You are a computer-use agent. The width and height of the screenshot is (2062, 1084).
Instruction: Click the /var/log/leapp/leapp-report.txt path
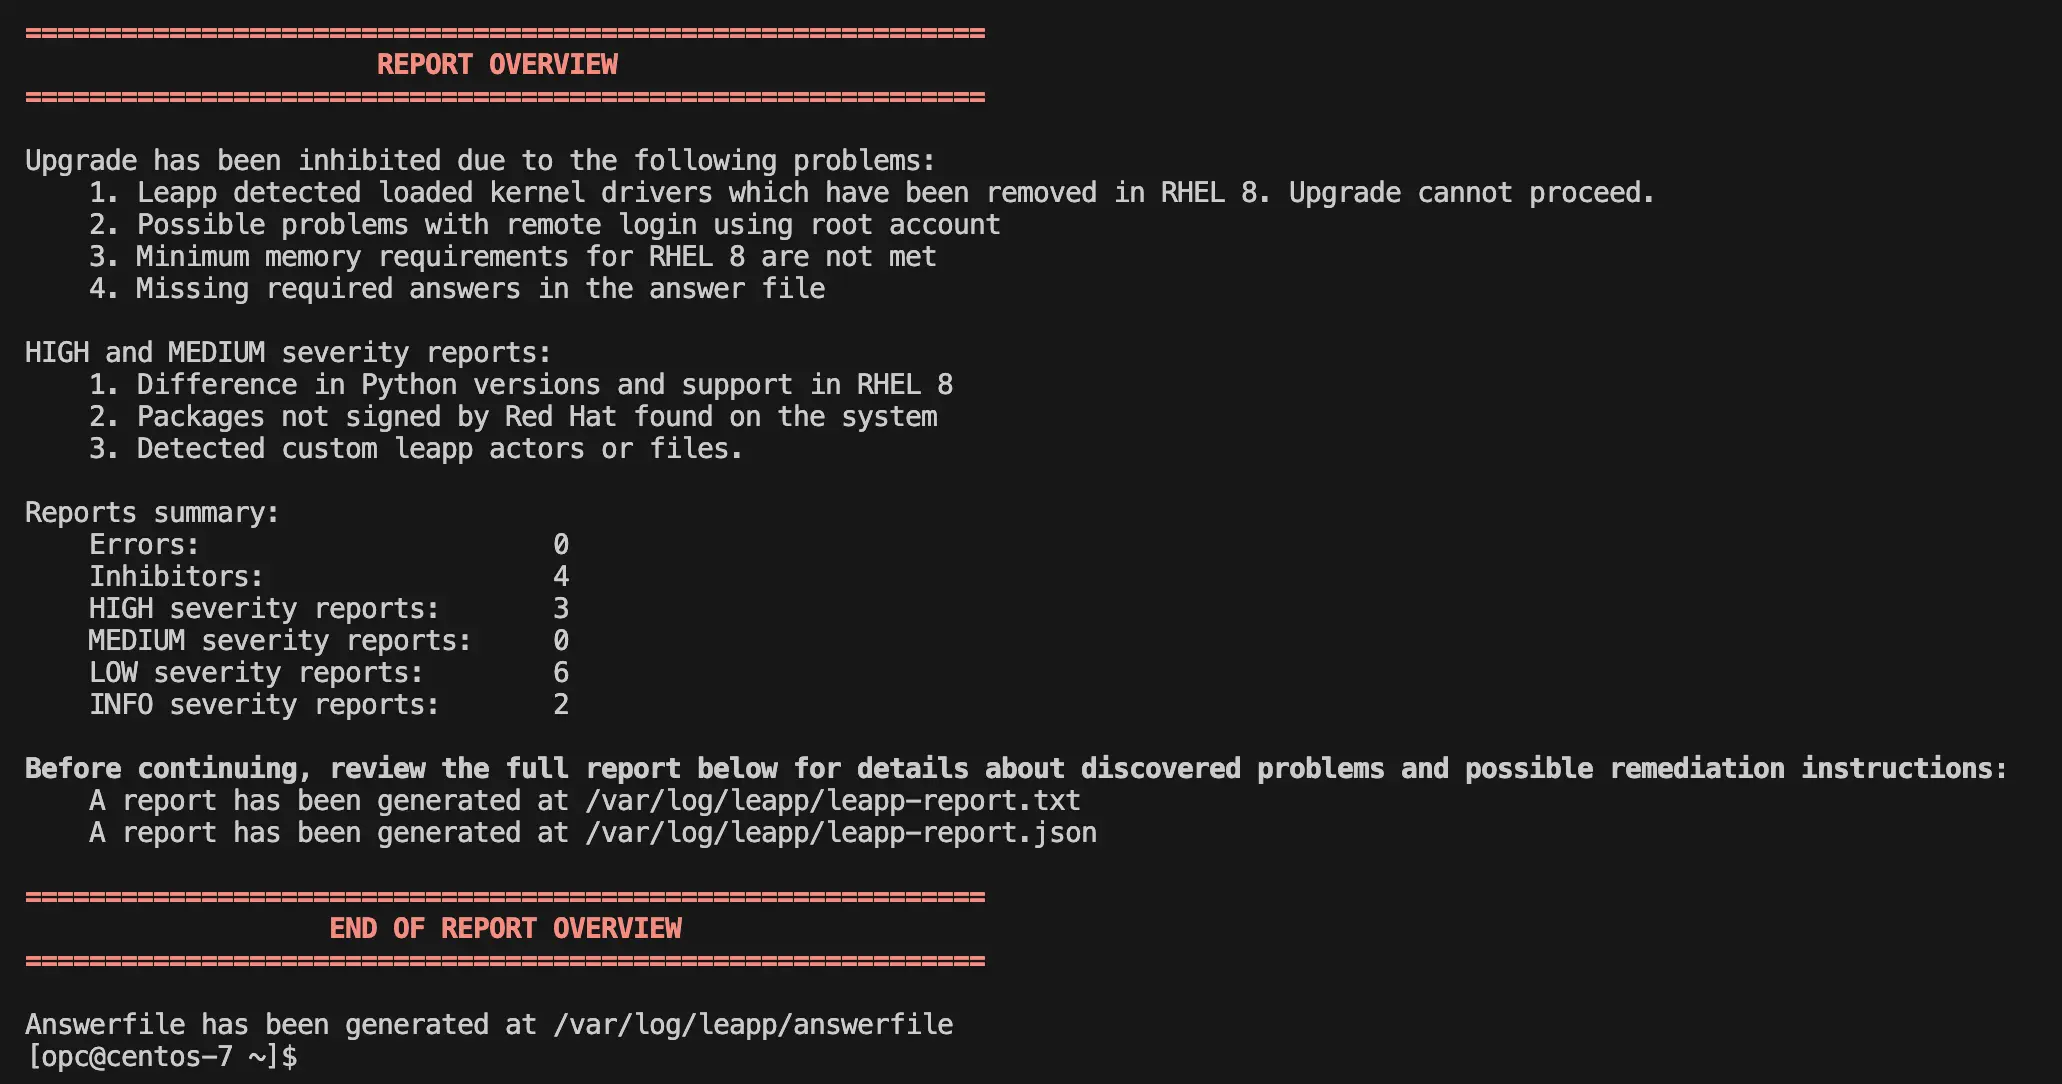833,801
